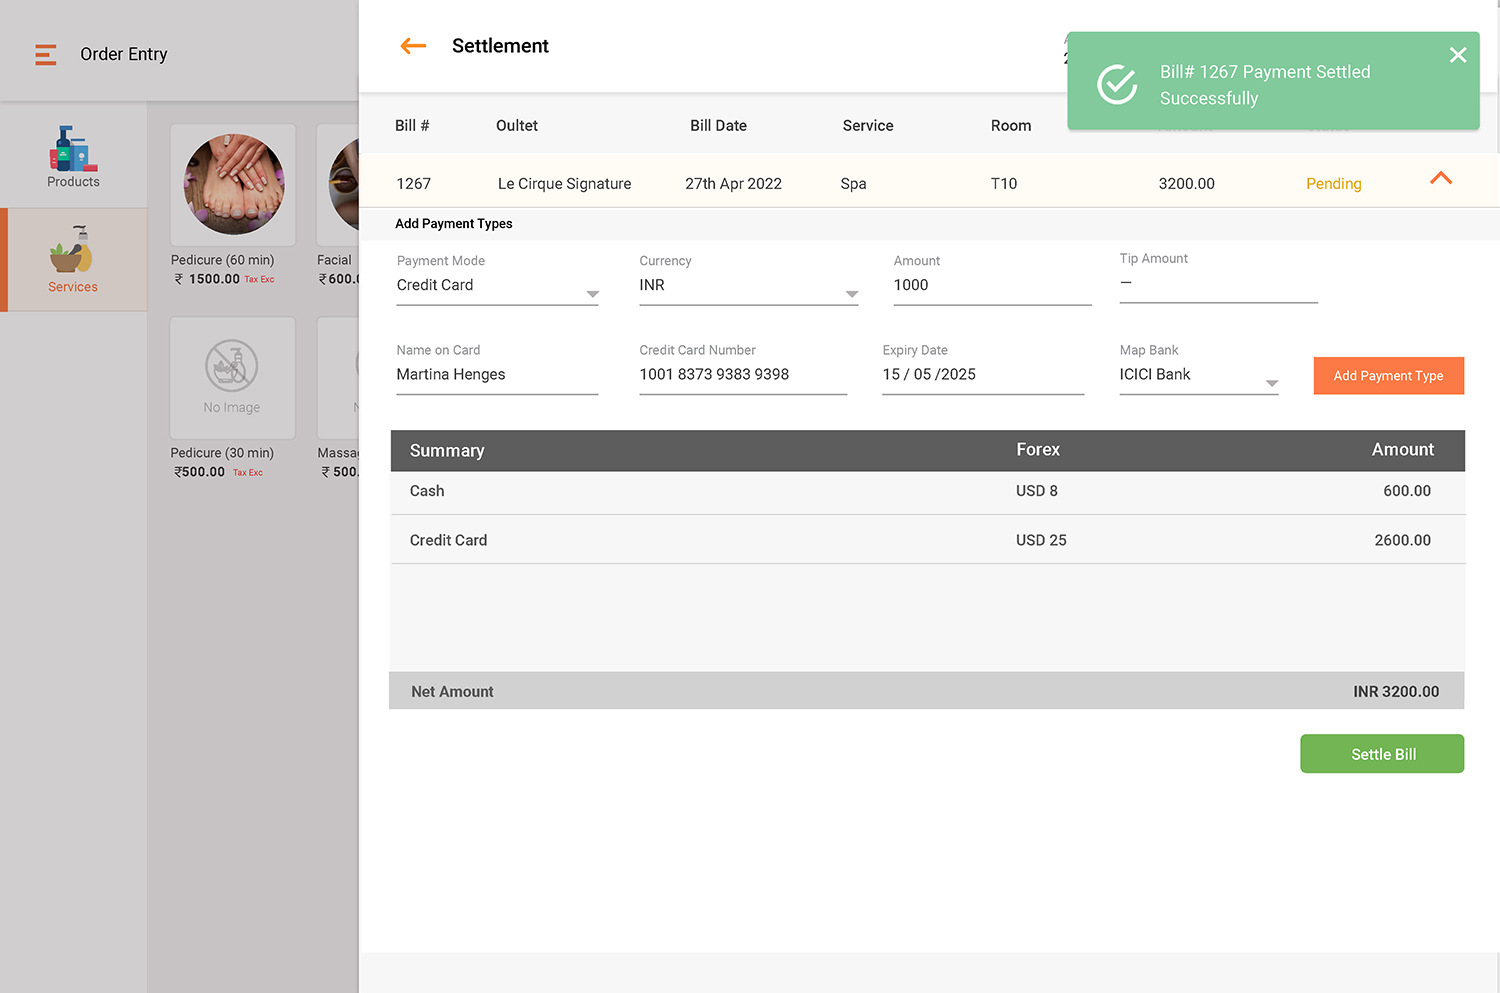Click the Map Bank dropdown arrow
Image resolution: width=1500 pixels, height=993 pixels.
(x=1272, y=384)
